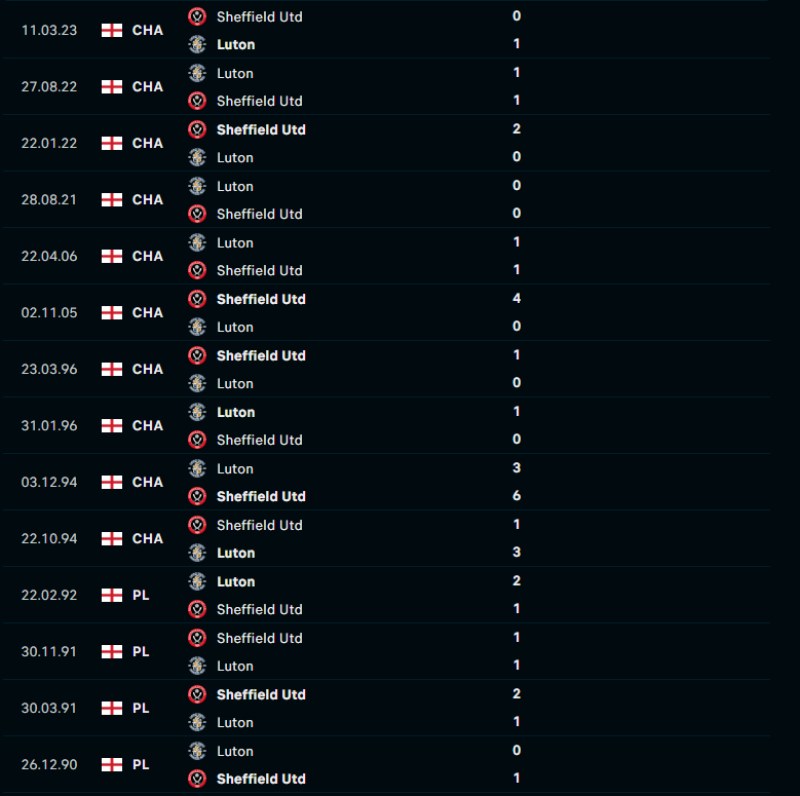
Task: Open the 23.03.96 match row
Action: [387, 369]
